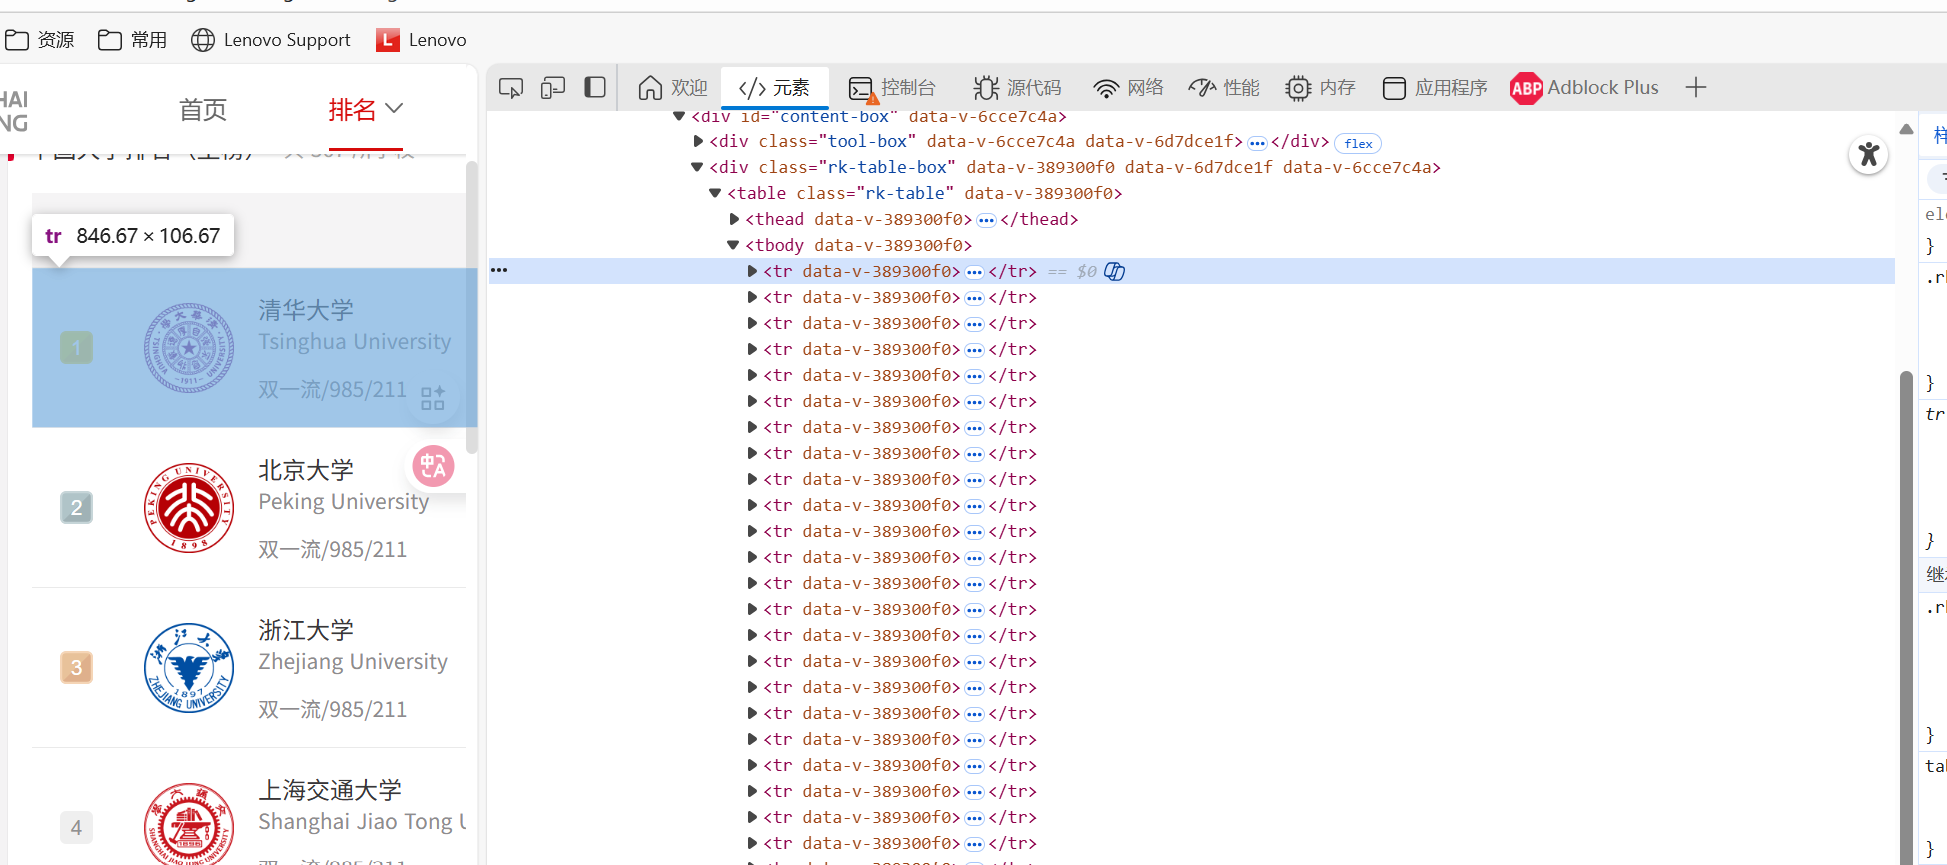Viewport: 1947px width, 865px height.
Task: Open the 浙江大学 name link
Action: pyautogui.click(x=306, y=630)
